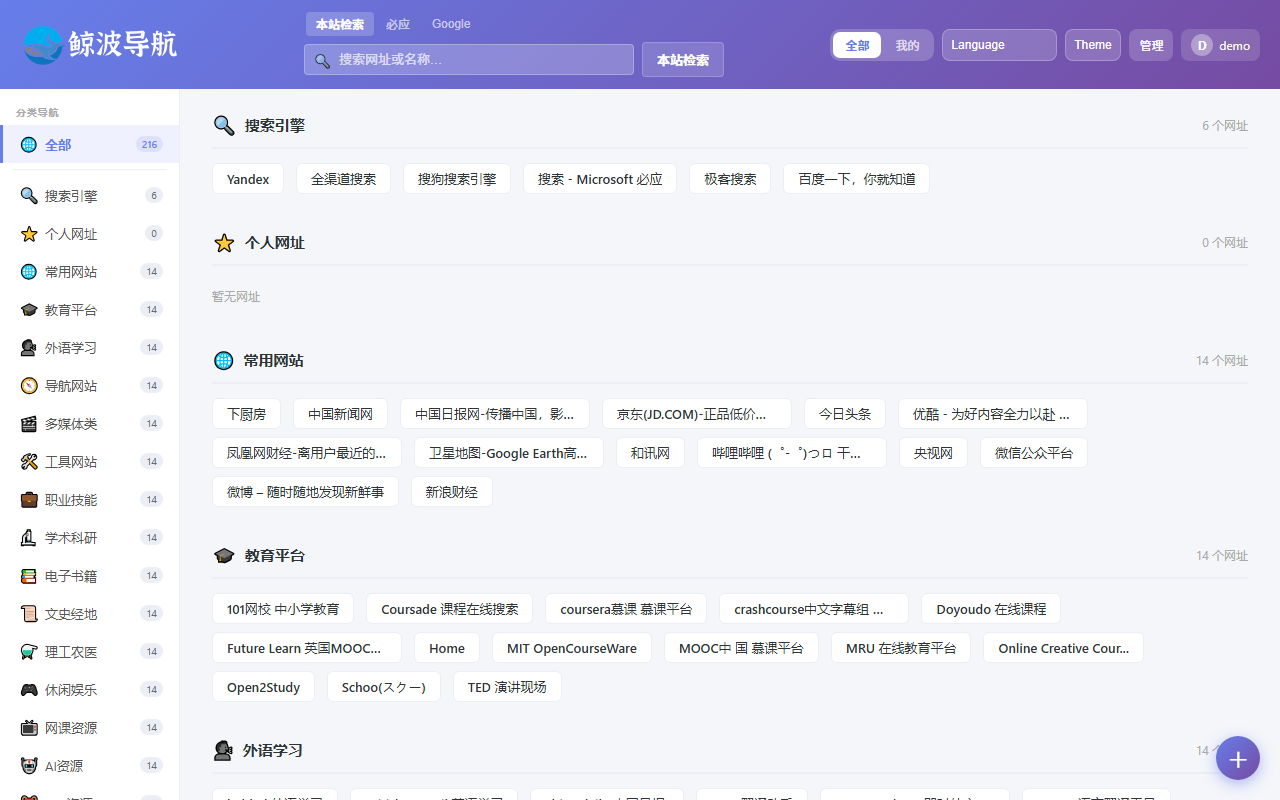Select the 必应 search tab
Viewport: 1280px width, 800px height.
(398, 24)
